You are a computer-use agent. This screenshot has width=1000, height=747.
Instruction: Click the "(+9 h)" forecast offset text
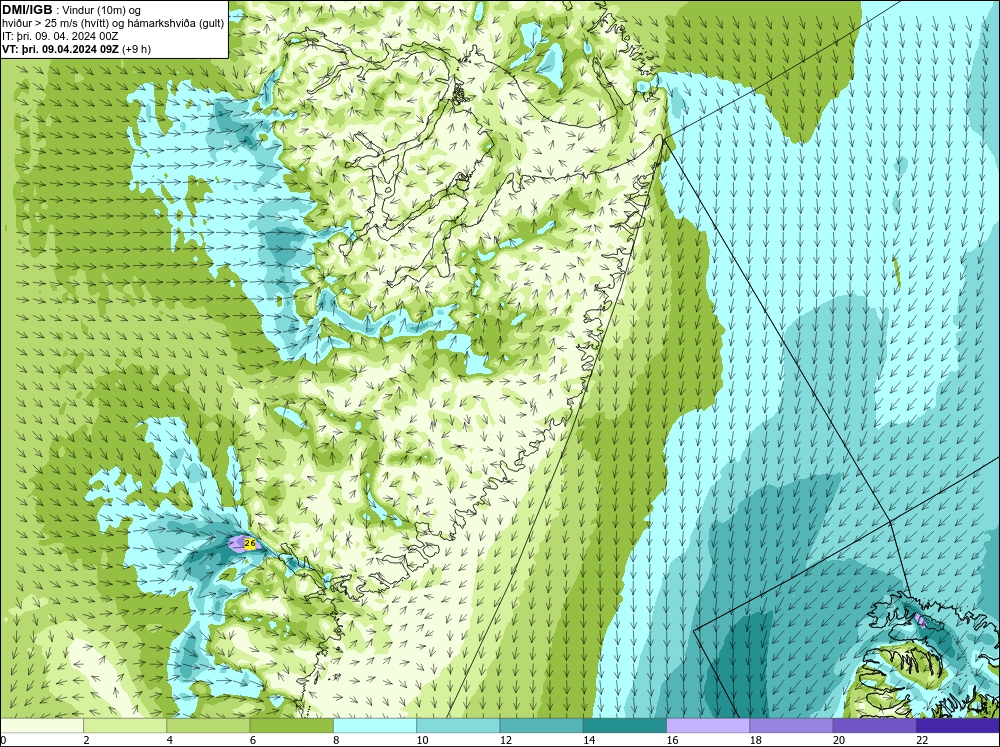(136, 49)
